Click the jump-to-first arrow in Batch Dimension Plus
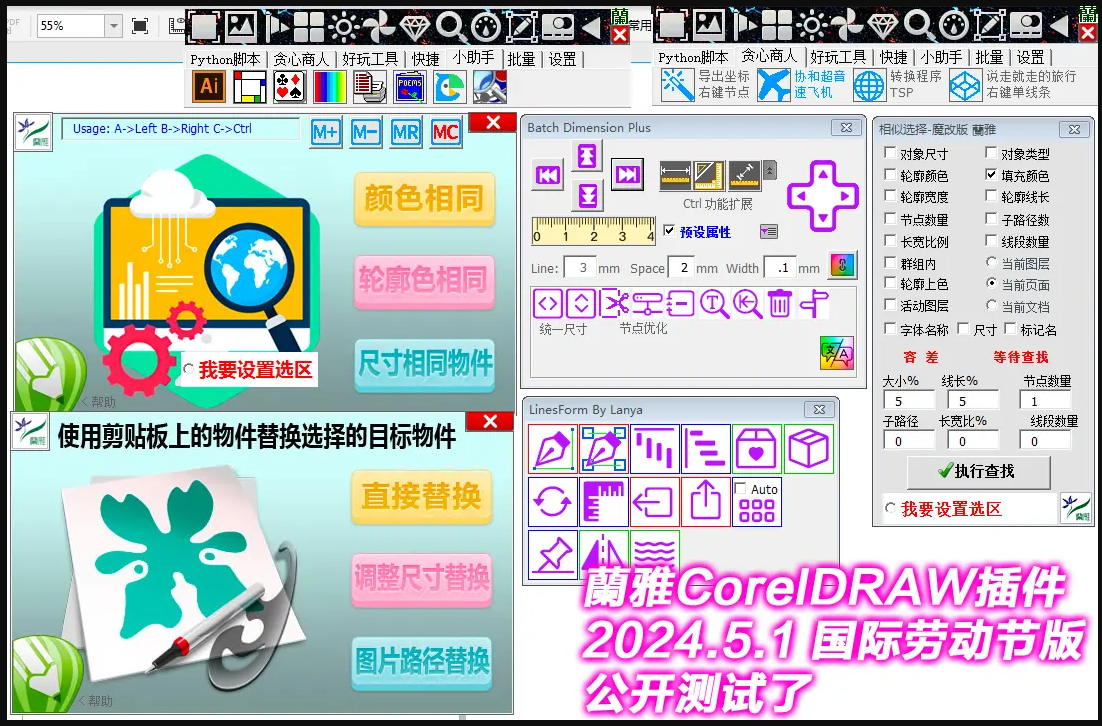Screen dimensions: 1102x726 tap(547, 175)
